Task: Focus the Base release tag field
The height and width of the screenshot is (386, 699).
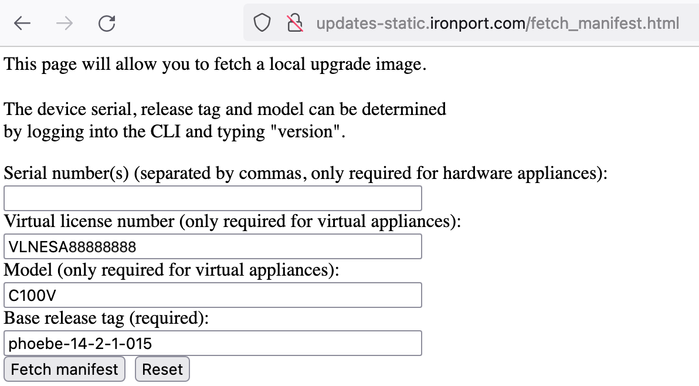Action: (213, 343)
